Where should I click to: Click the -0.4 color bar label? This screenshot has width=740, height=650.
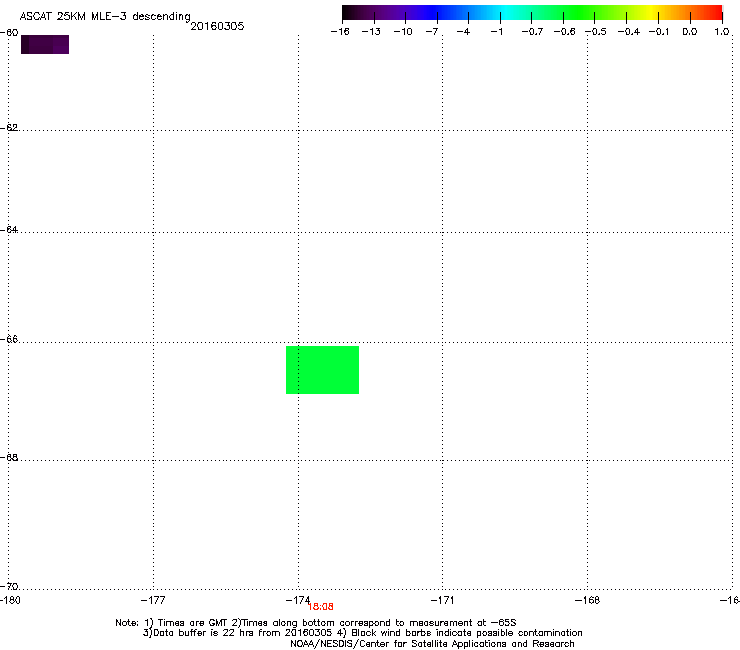pos(629,32)
